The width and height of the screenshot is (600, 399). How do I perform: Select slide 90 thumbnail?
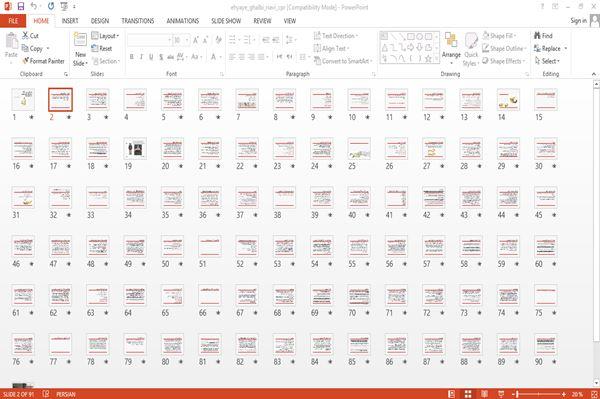[546, 344]
